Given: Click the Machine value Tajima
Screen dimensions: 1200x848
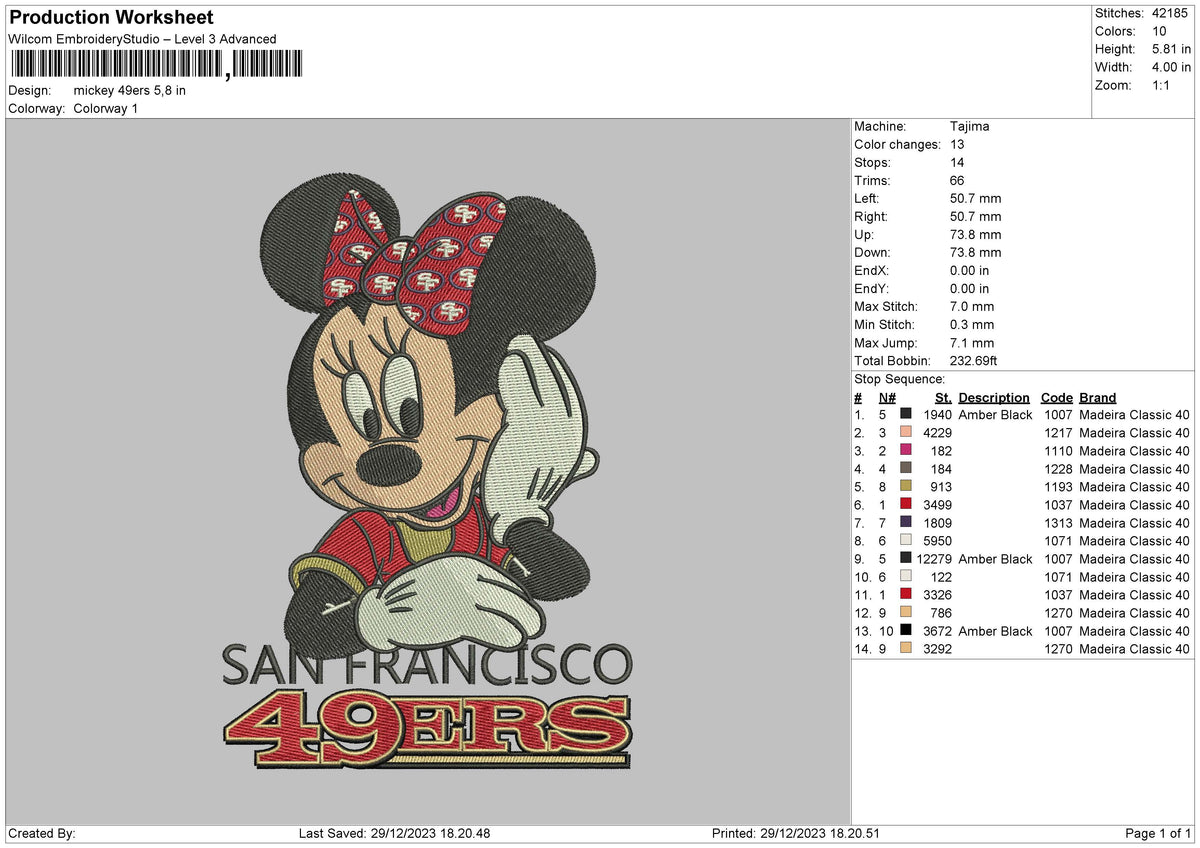Looking at the screenshot, I should click(x=970, y=126).
